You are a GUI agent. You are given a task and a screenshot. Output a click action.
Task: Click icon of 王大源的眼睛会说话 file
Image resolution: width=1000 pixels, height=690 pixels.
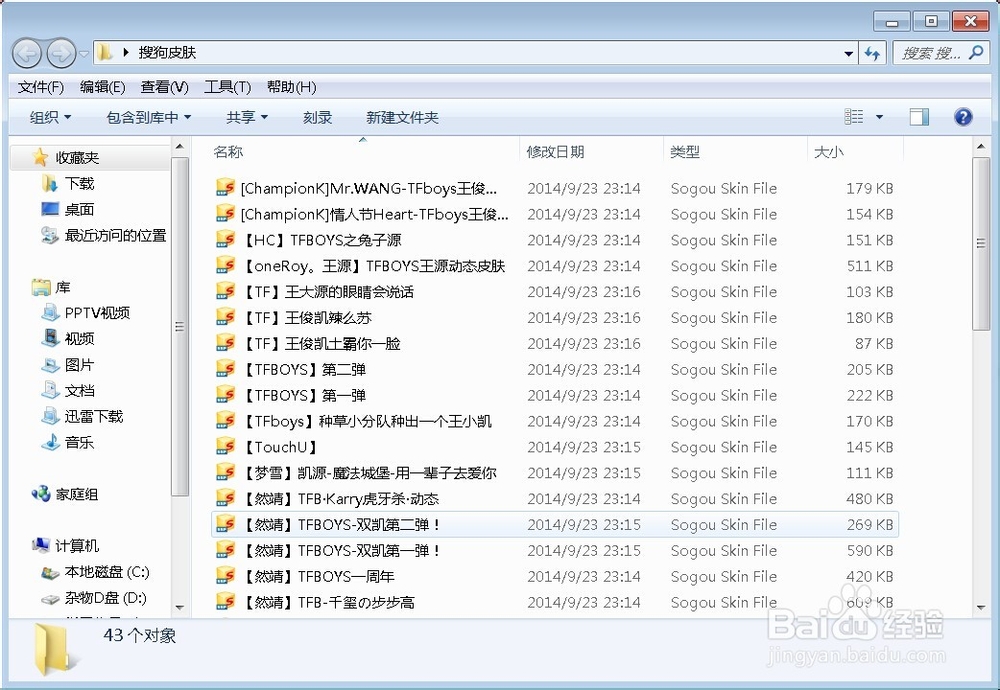226,291
